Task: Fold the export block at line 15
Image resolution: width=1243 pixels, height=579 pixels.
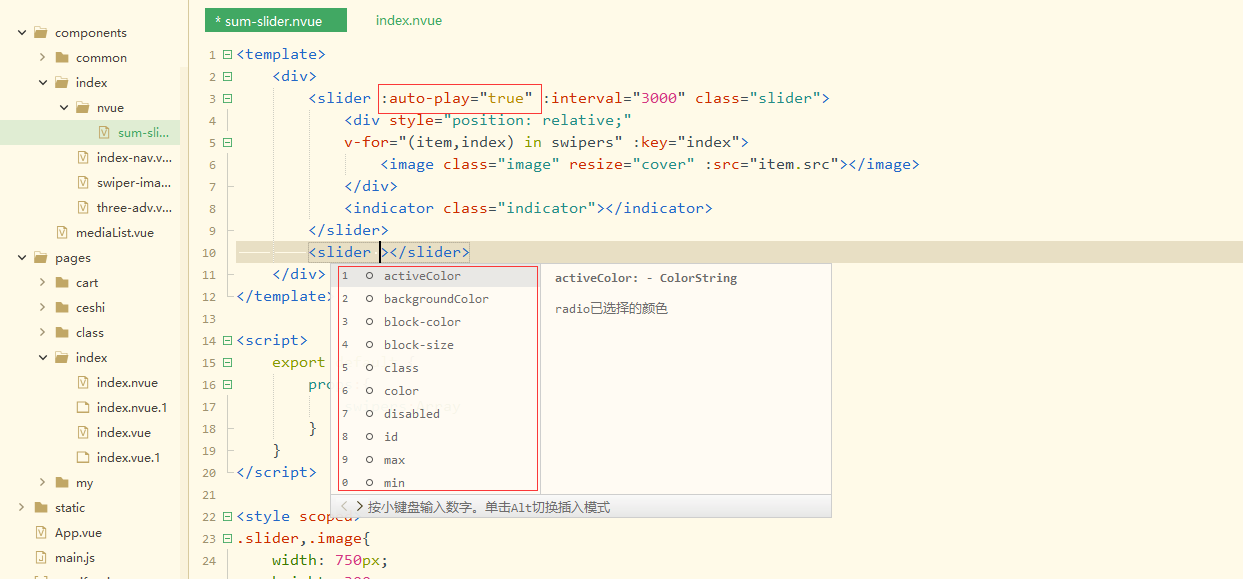Action: tap(228, 363)
